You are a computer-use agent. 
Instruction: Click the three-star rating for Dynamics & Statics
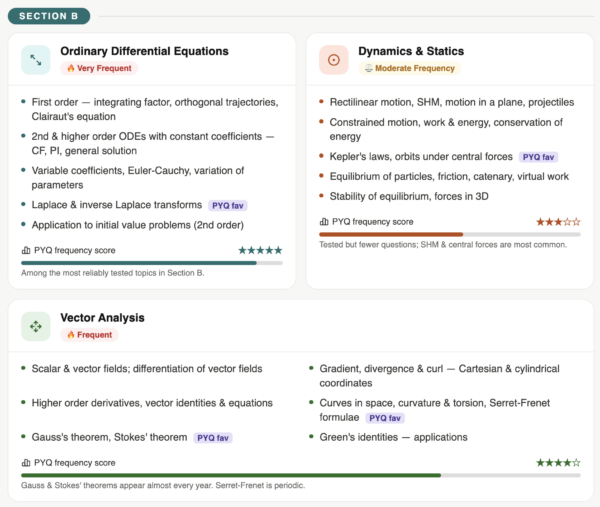point(558,222)
